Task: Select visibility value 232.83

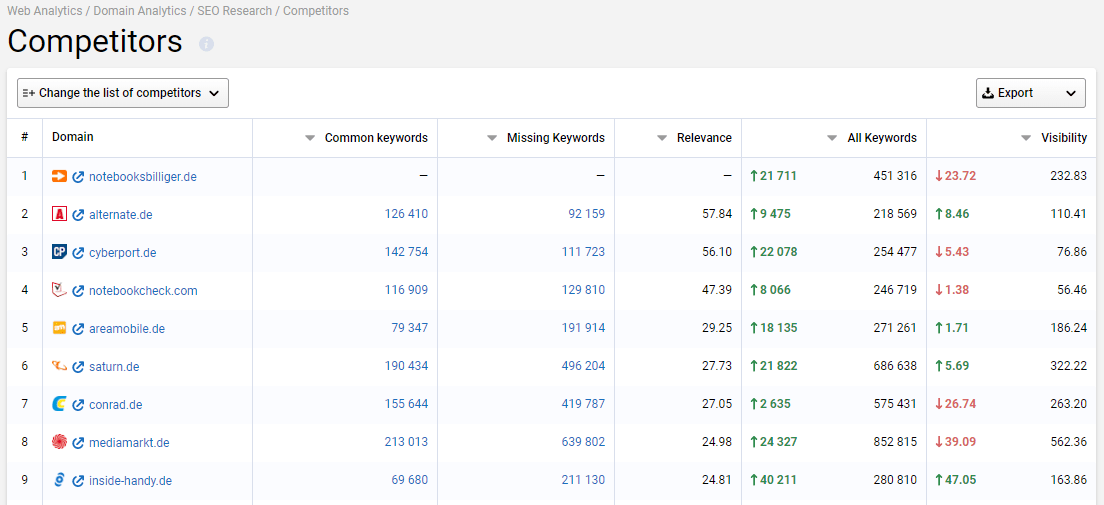Action: [1068, 175]
